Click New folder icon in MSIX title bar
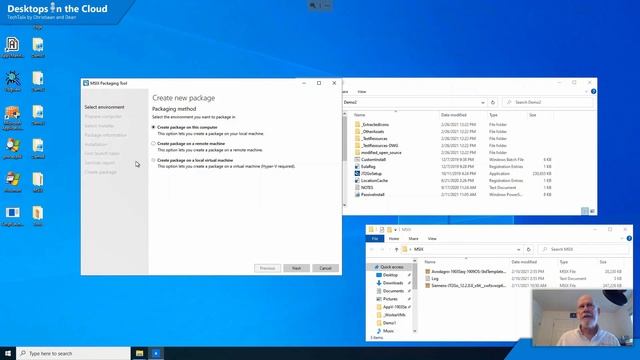The height and width of the screenshot is (360, 640). [389, 230]
